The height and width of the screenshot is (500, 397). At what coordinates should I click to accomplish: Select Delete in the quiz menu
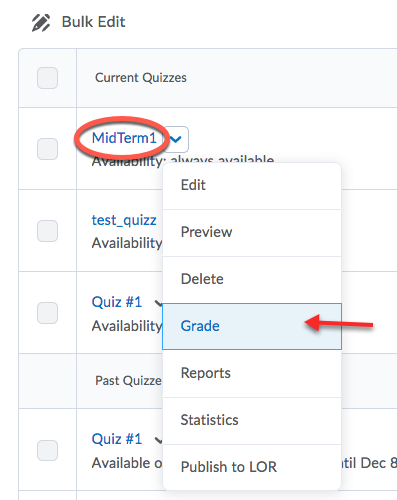click(252, 279)
